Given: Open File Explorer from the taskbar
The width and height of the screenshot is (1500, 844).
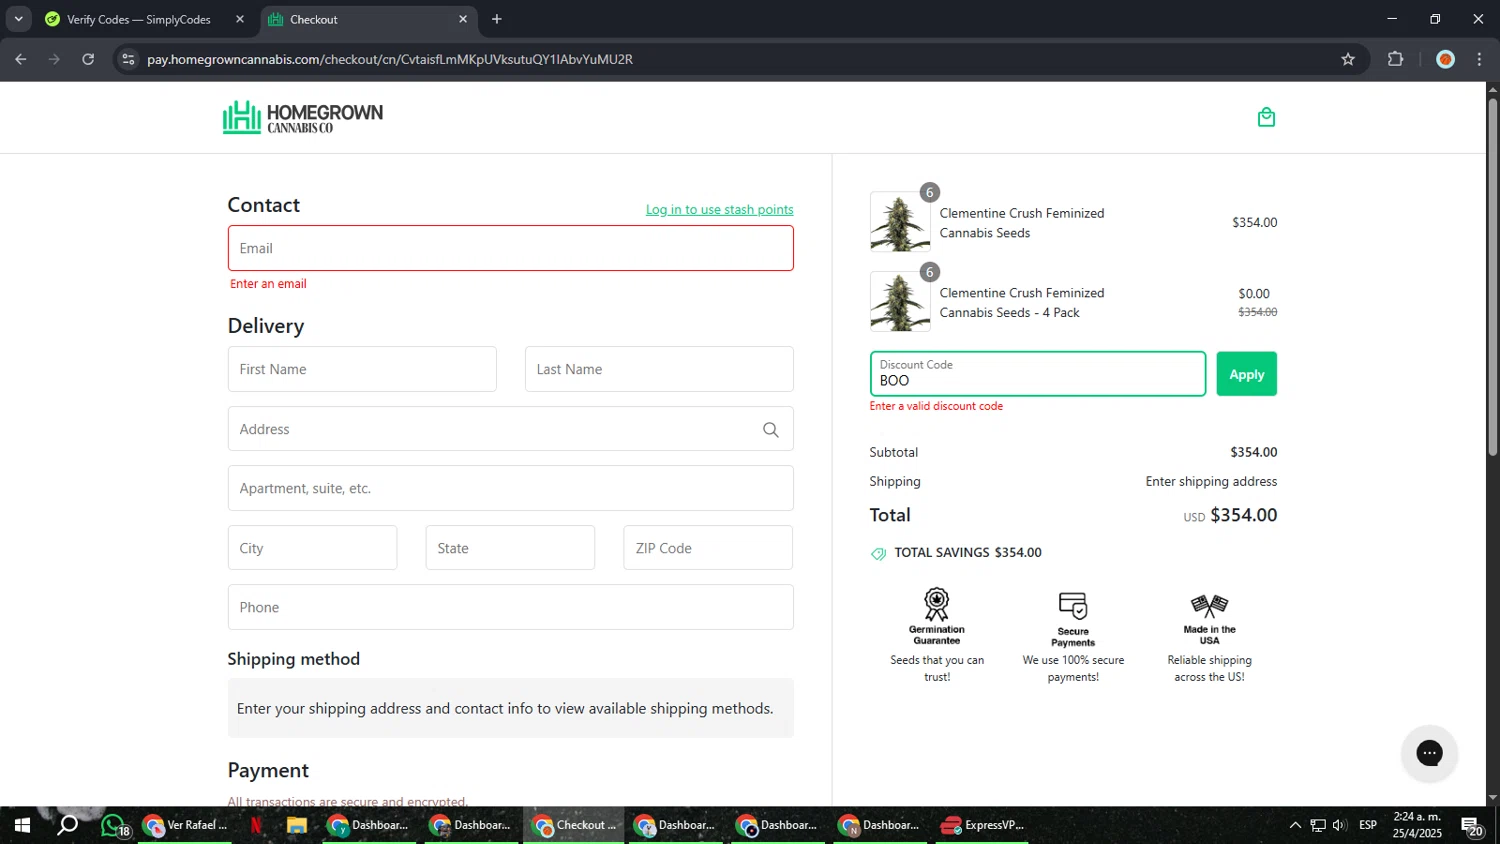Looking at the screenshot, I should 296,825.
